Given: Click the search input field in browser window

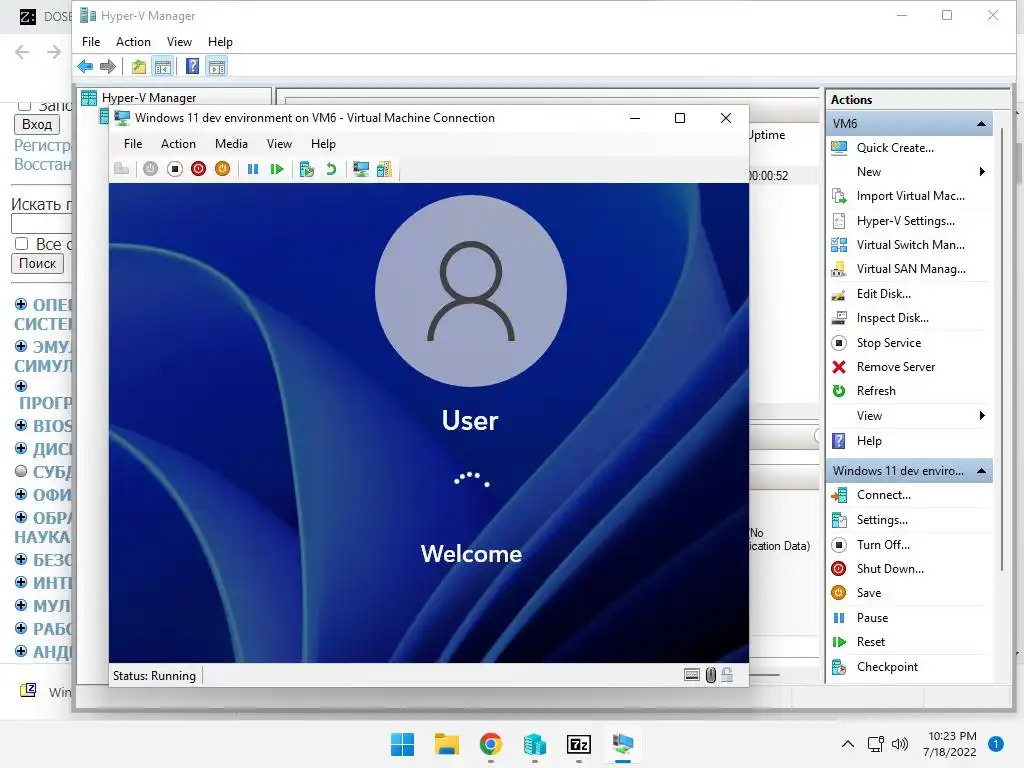Looking at the screenshot, I should point(41,223).
